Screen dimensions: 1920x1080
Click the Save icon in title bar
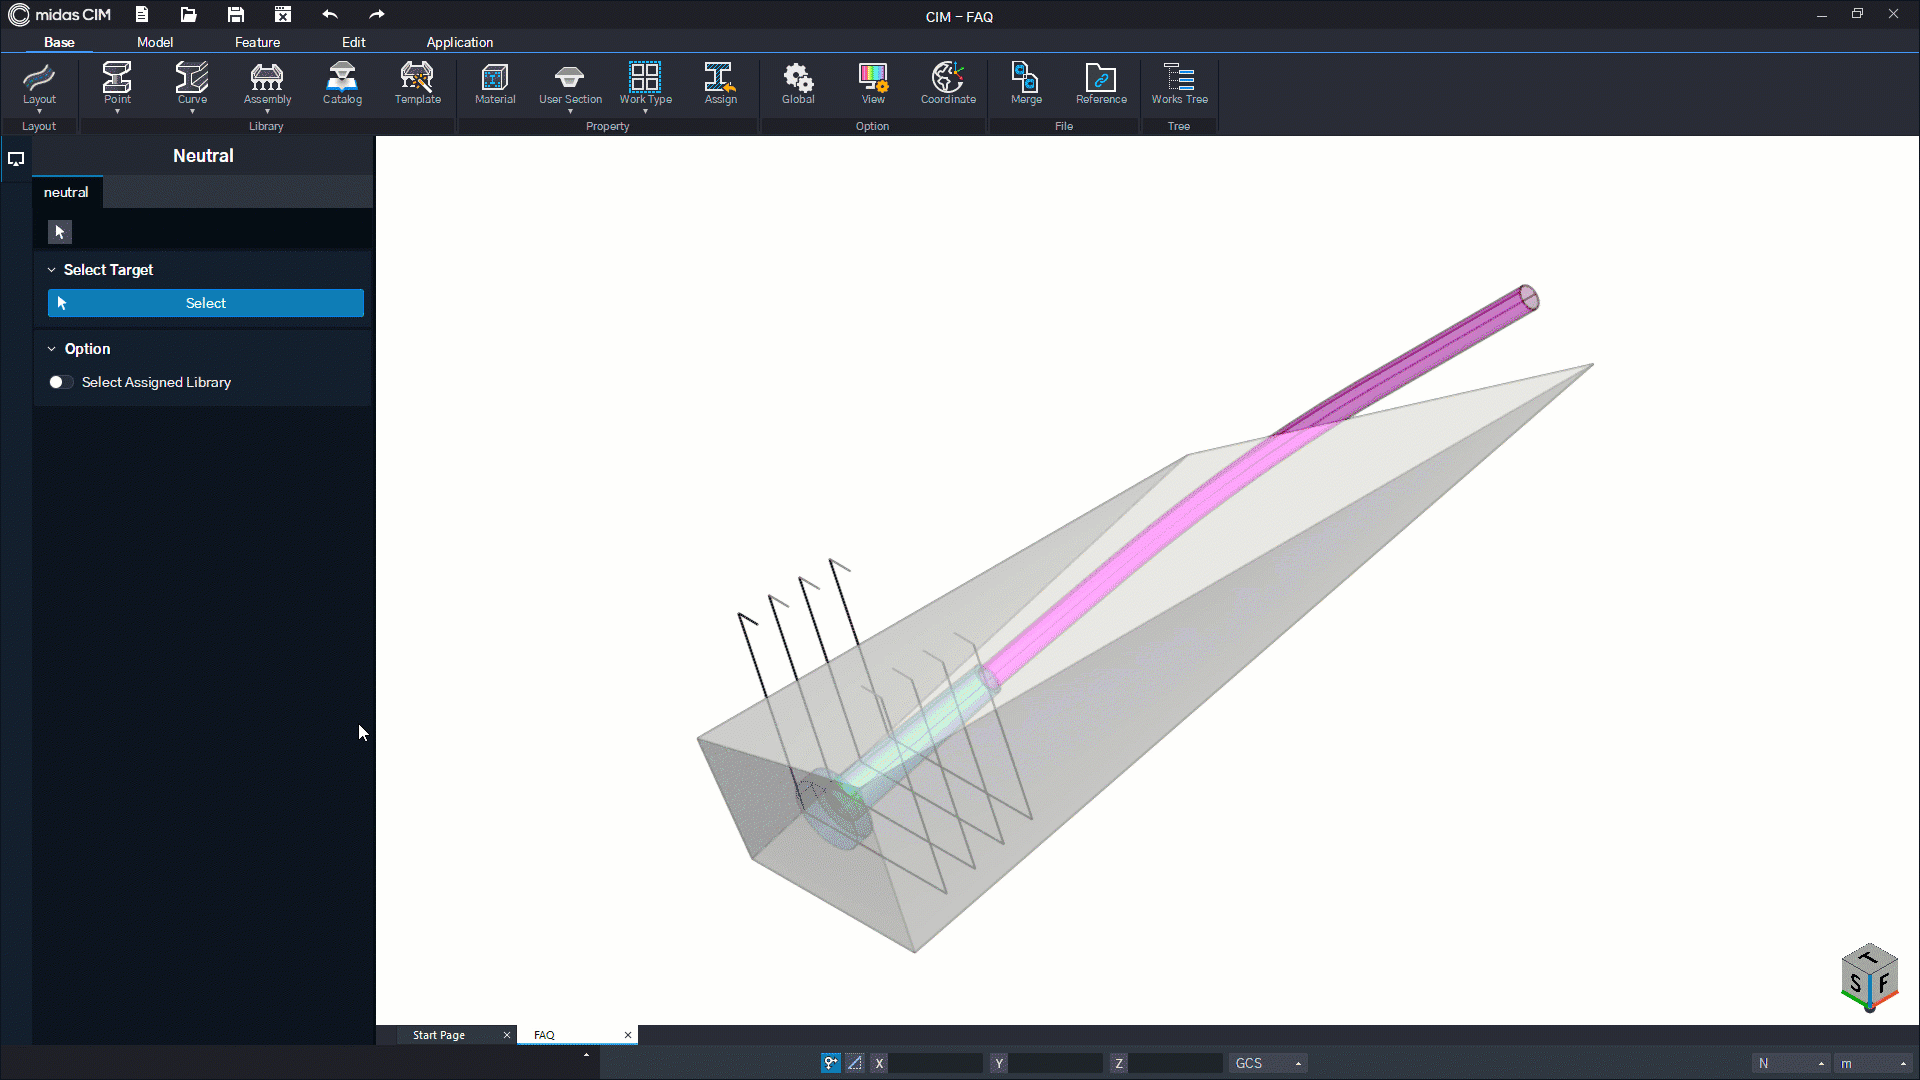coord(235,15)
